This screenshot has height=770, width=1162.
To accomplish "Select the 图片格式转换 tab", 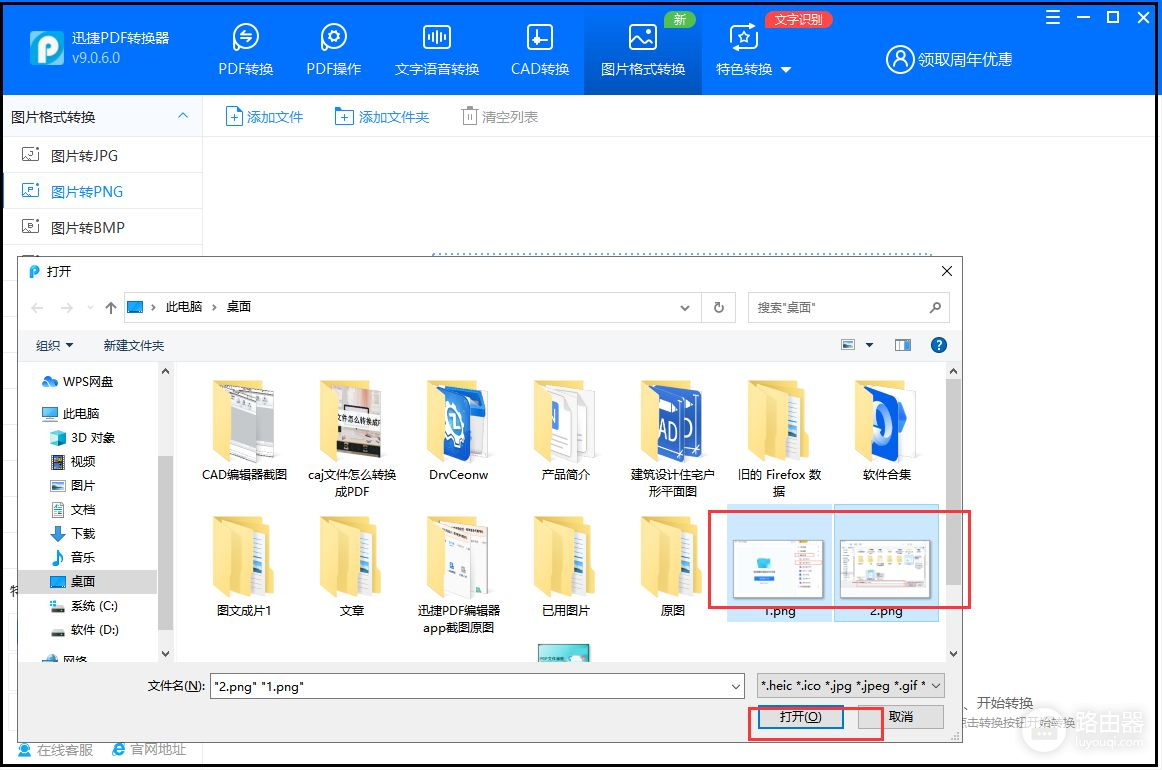I will tap(643, 50).
